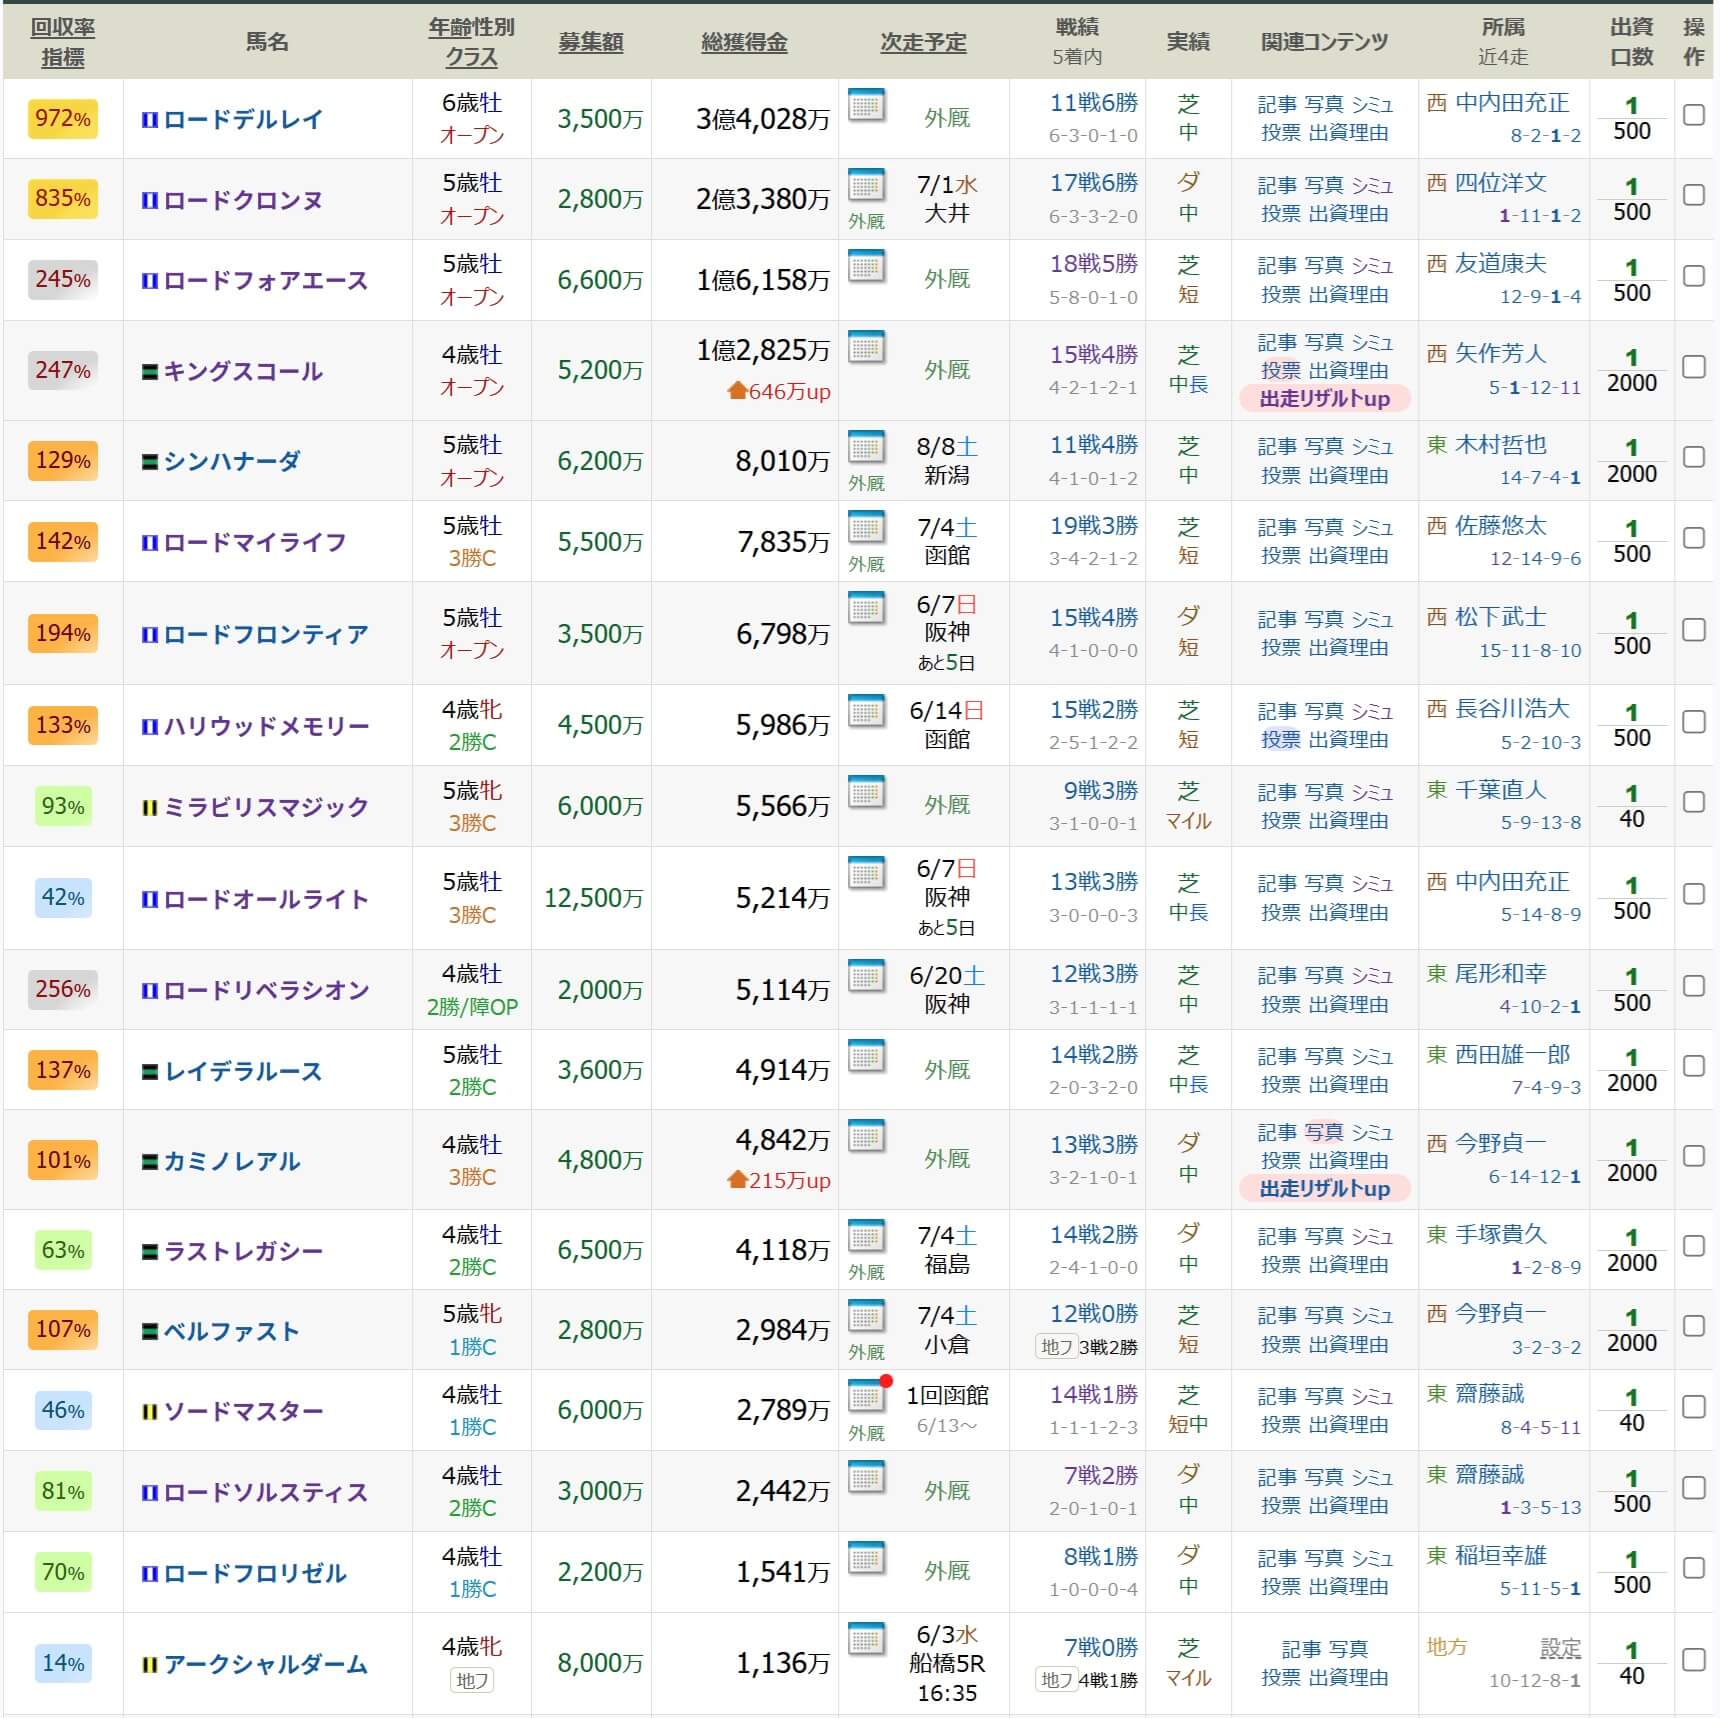Tick the checkbox for ロードクロンヌ
Image resolution: width=1720 pixels, height=1718 pixels.
point(1693,194)
